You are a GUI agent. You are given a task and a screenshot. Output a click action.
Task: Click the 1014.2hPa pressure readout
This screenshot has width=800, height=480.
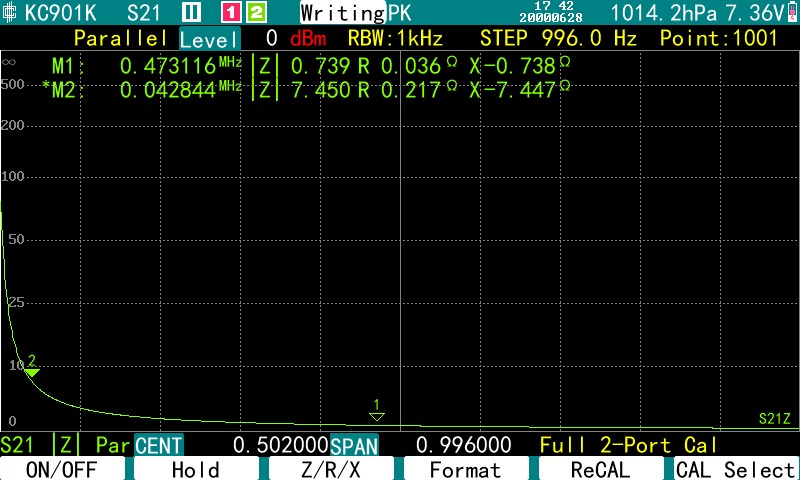click(x=664, y=13)
